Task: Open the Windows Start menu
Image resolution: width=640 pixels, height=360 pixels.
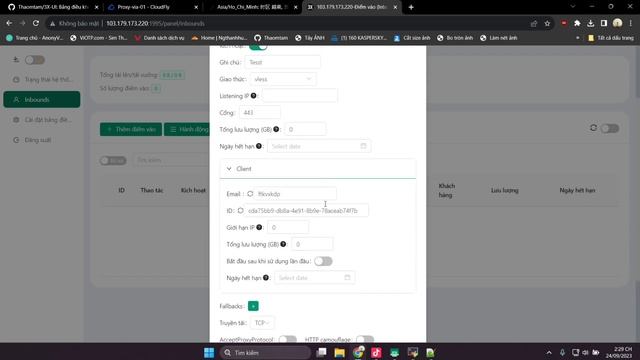Action: tap(209, 352)
